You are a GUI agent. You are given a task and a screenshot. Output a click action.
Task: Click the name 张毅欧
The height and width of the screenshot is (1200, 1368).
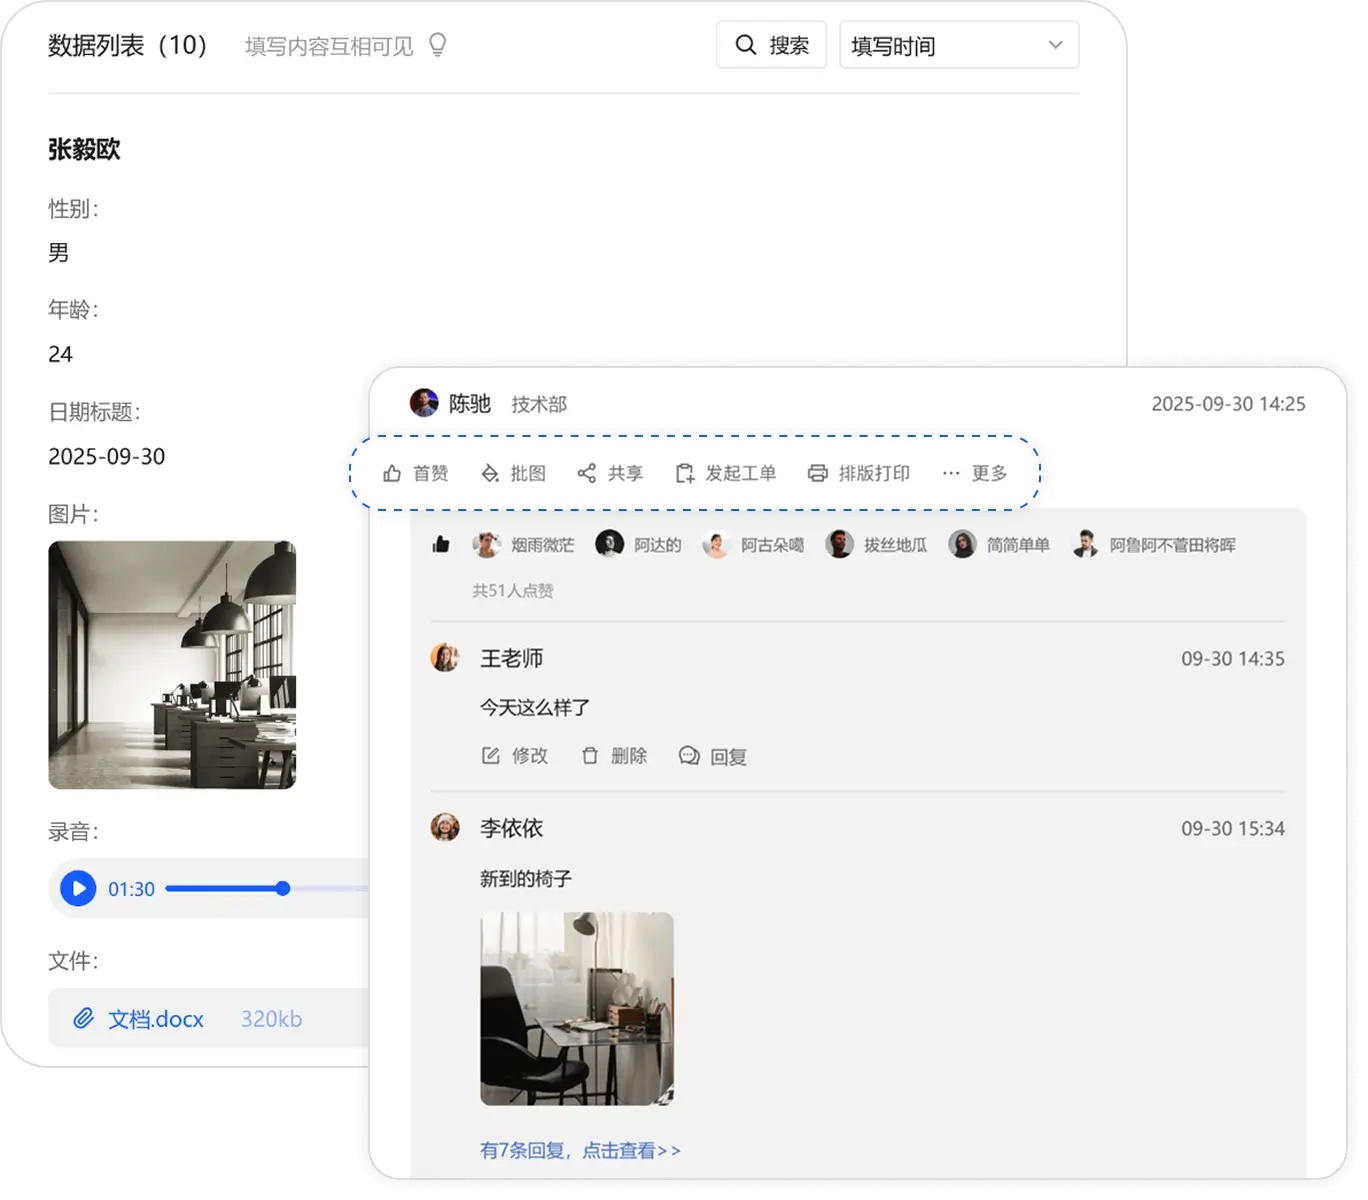point(85,150)
